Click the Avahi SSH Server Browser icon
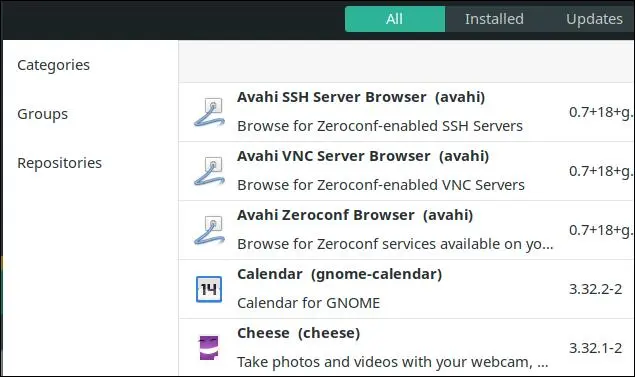This screenshot has width=635, height=377. 209,112
